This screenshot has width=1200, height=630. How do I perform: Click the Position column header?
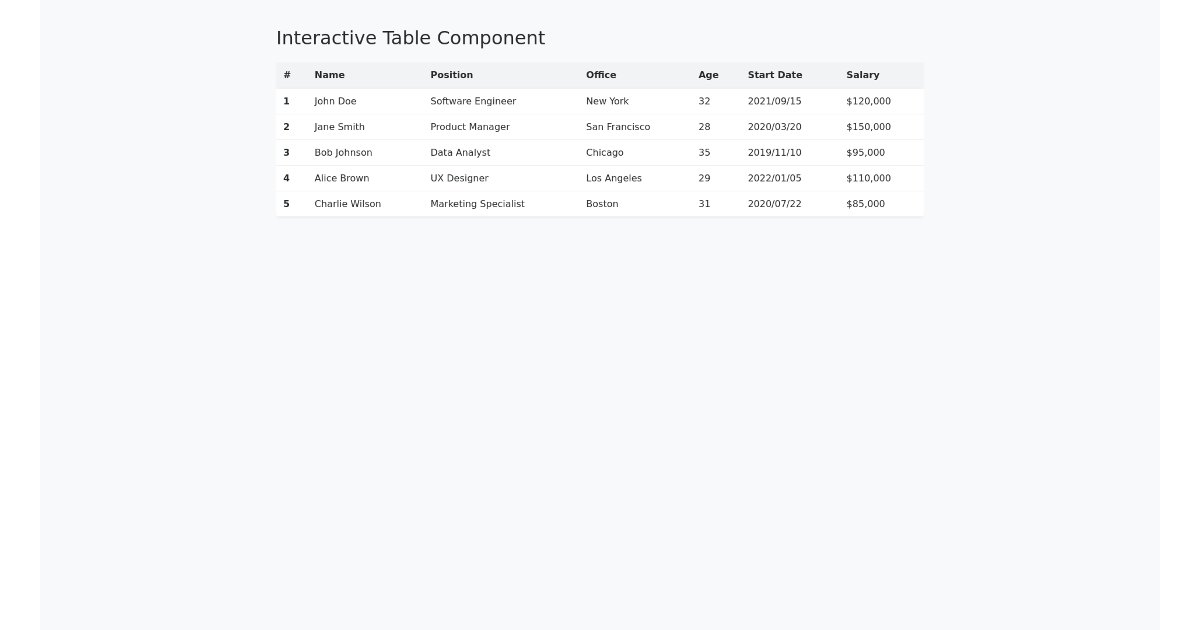[x=501, y=75]
